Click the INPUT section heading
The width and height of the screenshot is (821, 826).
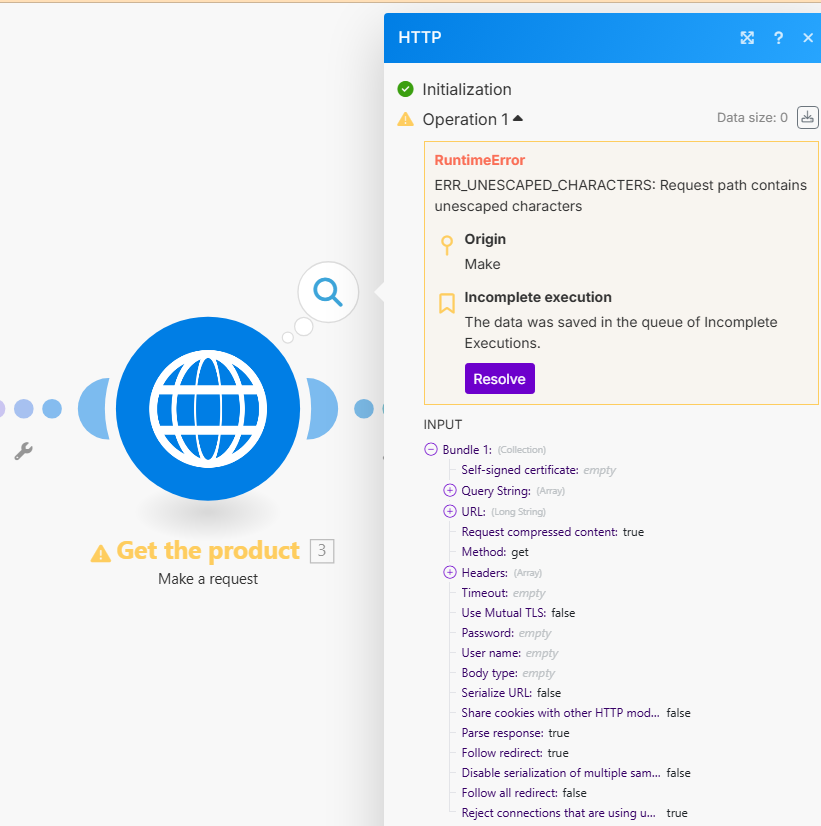(x=442, y=425)
